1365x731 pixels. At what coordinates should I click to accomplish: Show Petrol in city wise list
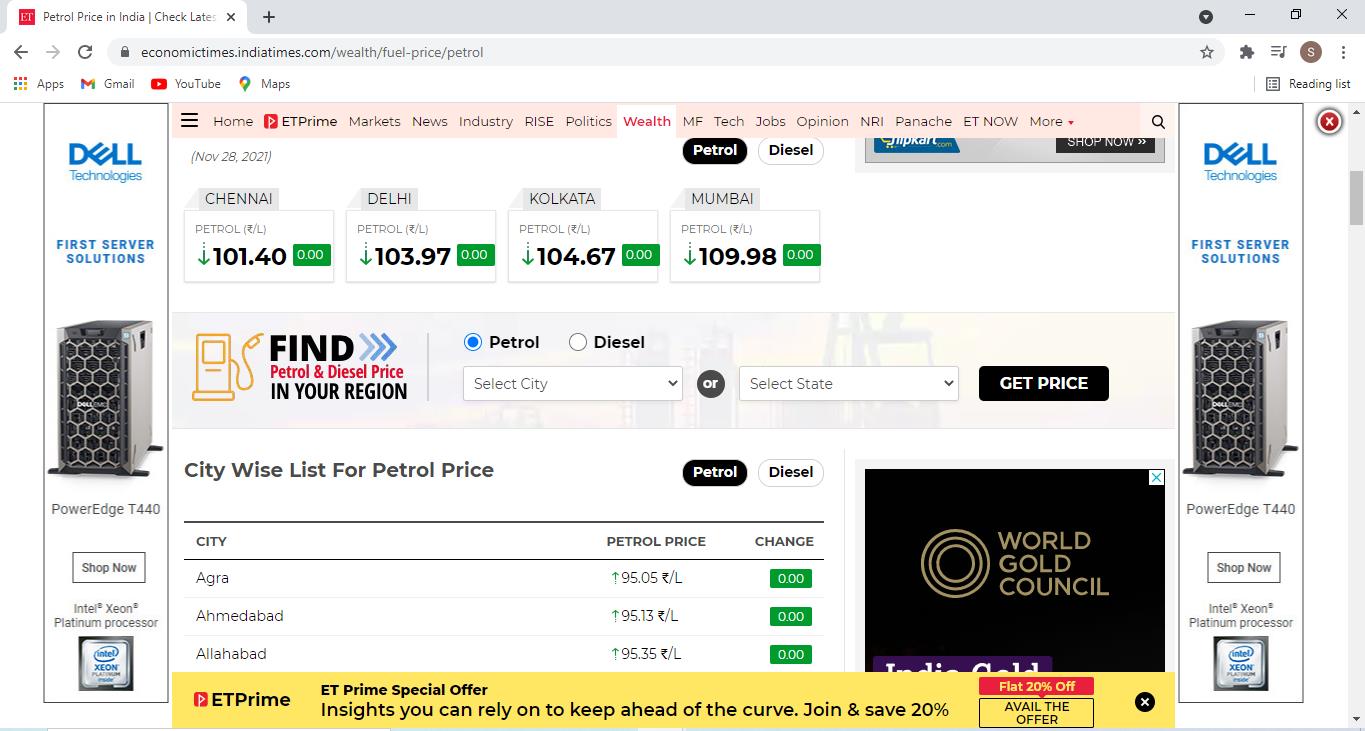(715, 472)
